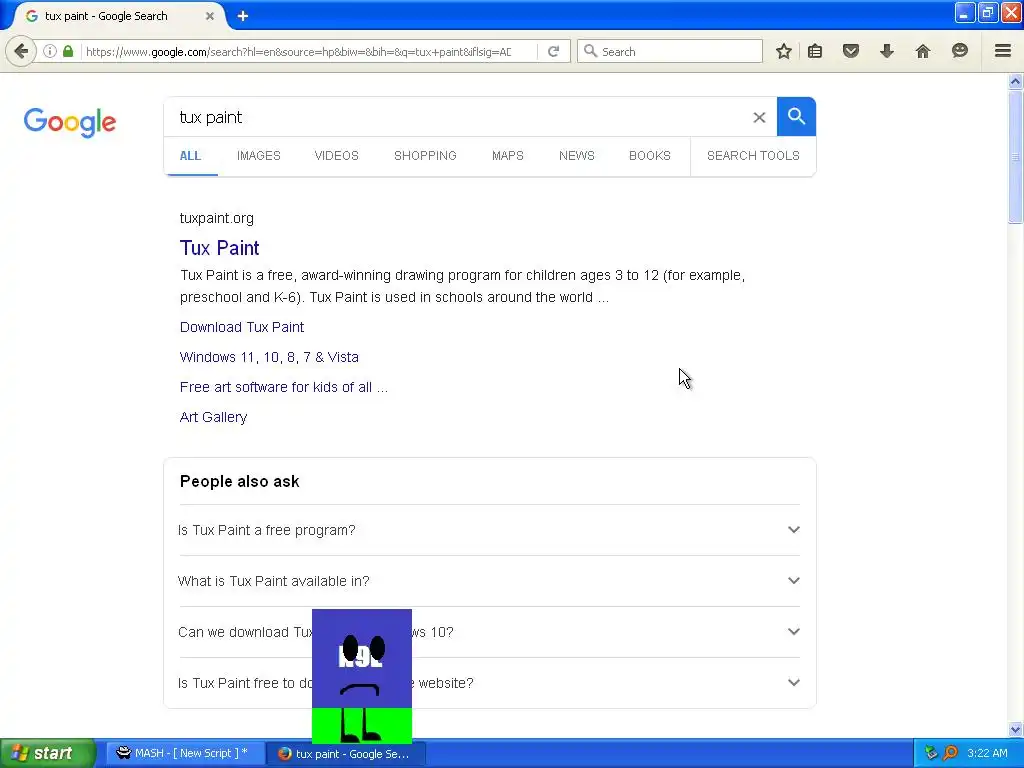Go back with the browser back arrow
The image size is (1024, 768).
click(x=21, y=51)
